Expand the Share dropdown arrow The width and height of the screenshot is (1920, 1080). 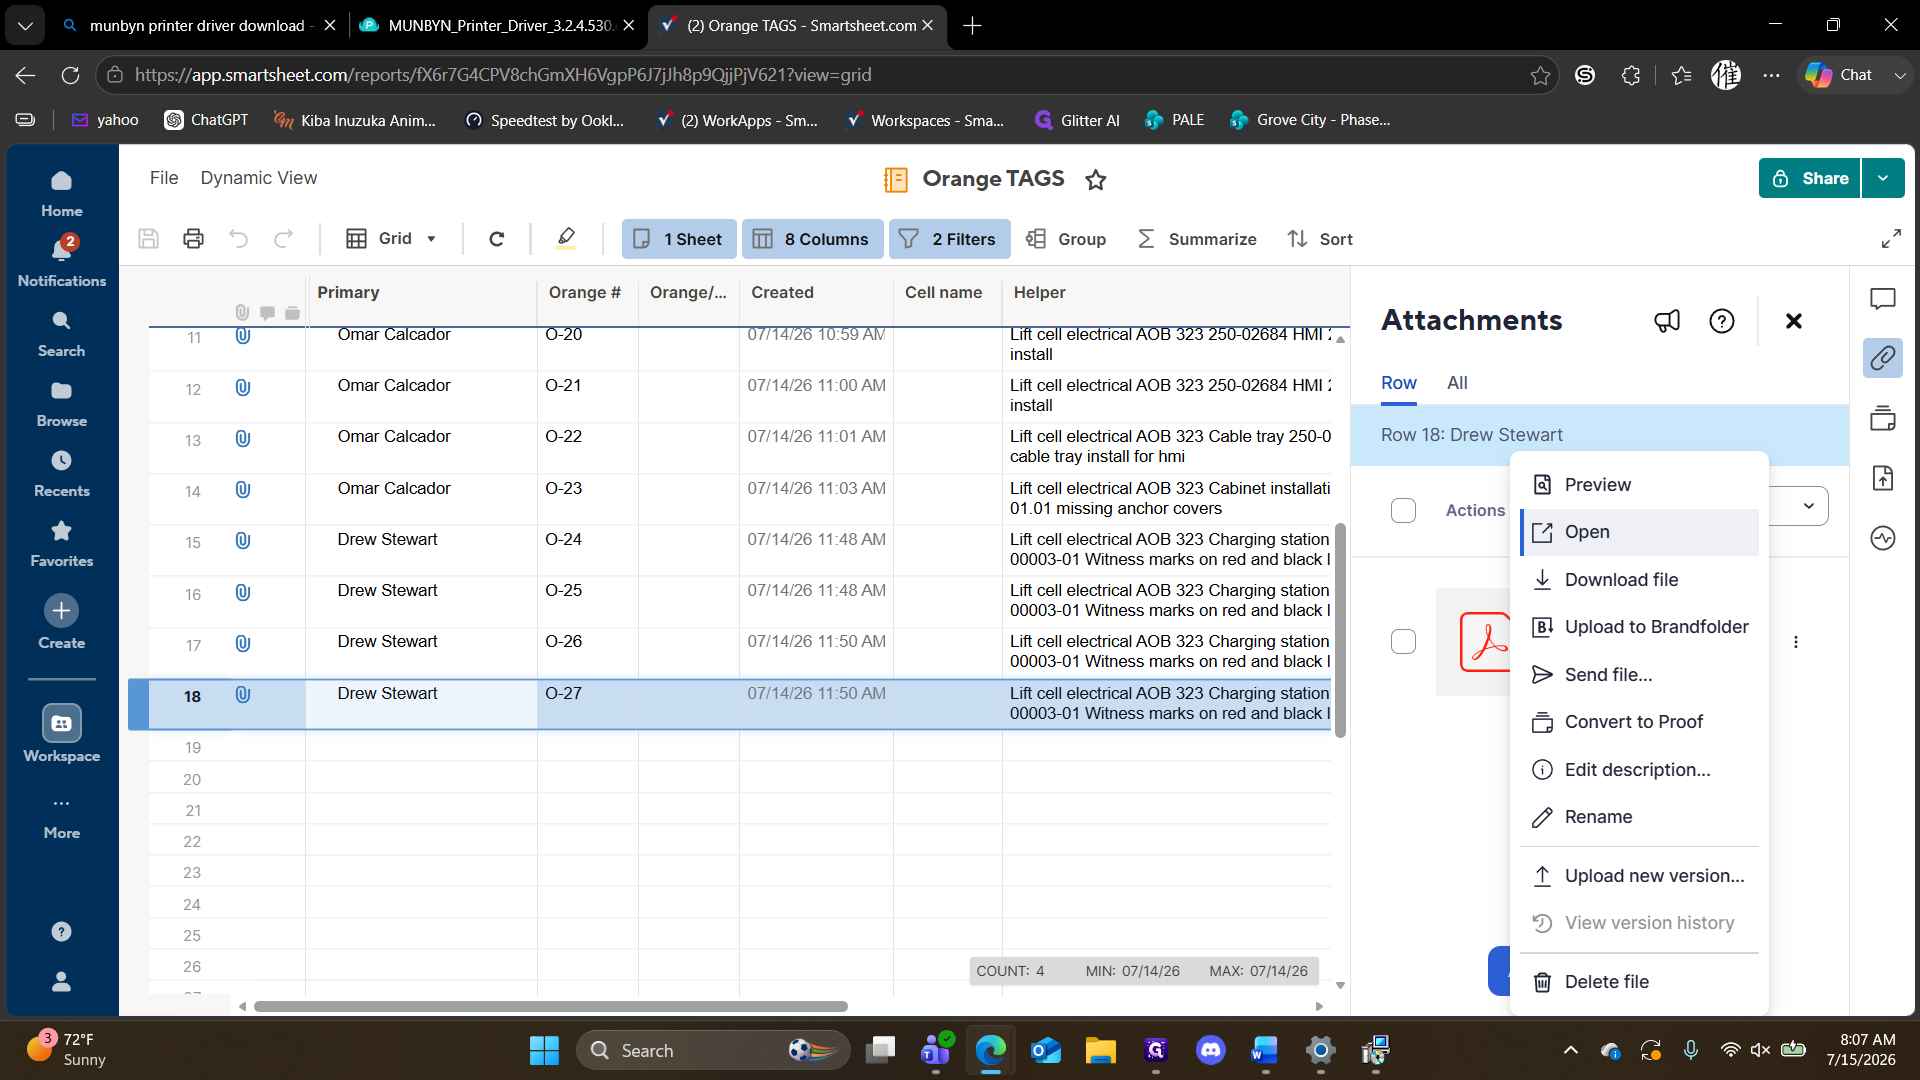[x=1883, y=179]
